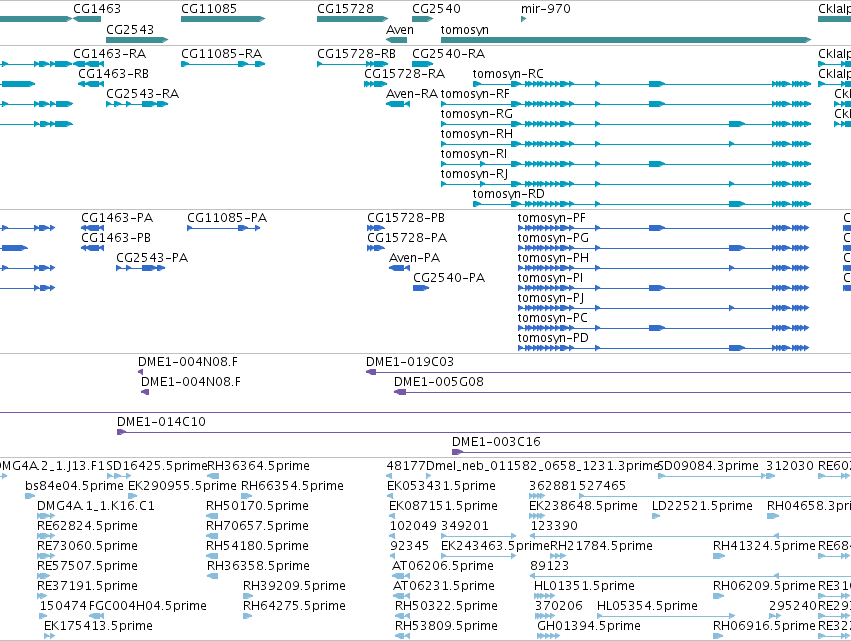Select protein tomosyn-PF
This screenshot has height=641, width=851.
coord(663,228)
